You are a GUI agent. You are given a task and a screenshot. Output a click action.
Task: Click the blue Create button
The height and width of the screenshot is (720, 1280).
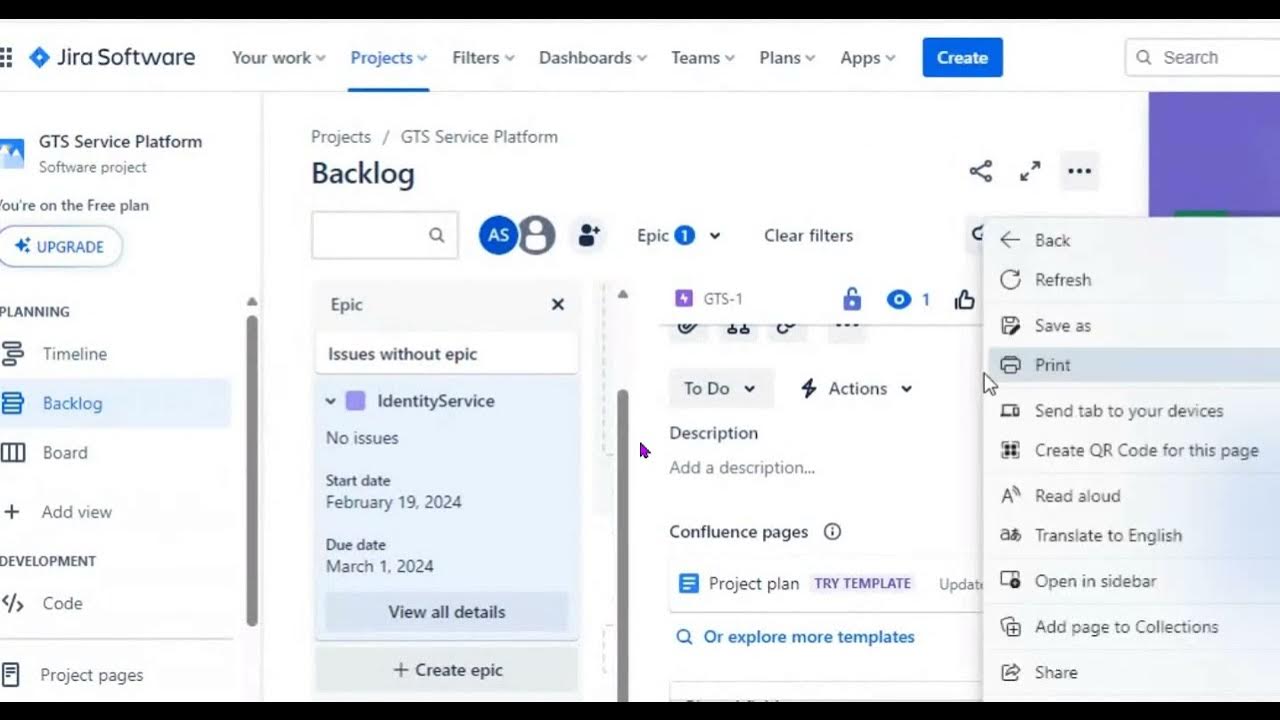click(962, 57)
